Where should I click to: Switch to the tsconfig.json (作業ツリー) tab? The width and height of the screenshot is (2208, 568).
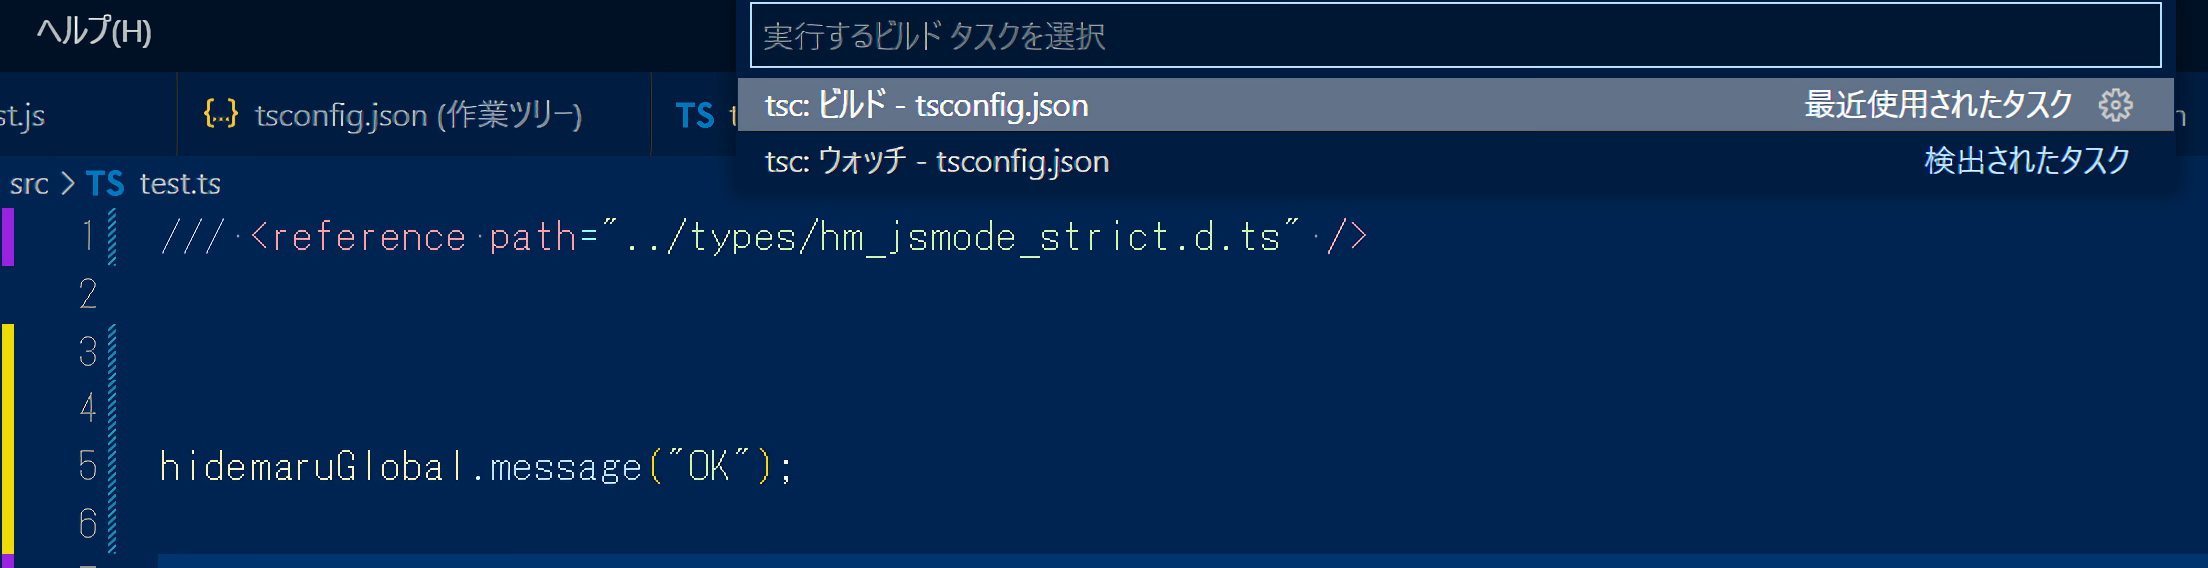point(418,115)
